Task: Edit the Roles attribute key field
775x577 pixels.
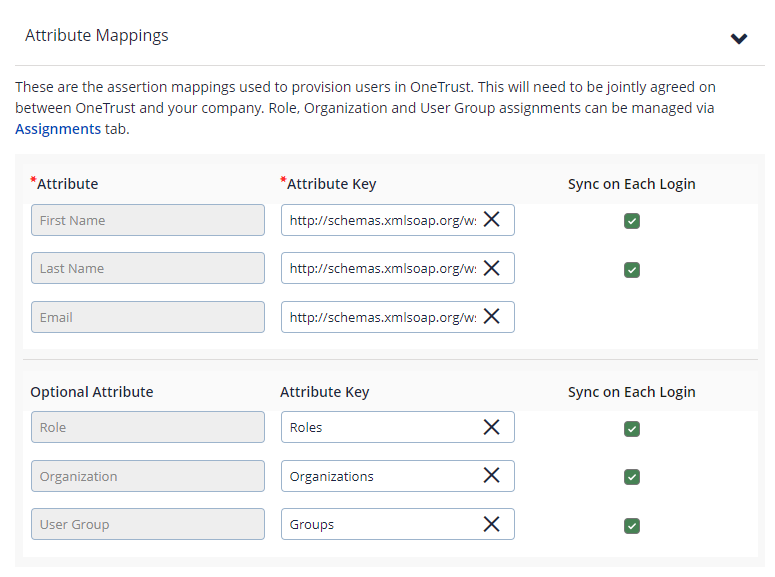Action: (x=382, y=427)
